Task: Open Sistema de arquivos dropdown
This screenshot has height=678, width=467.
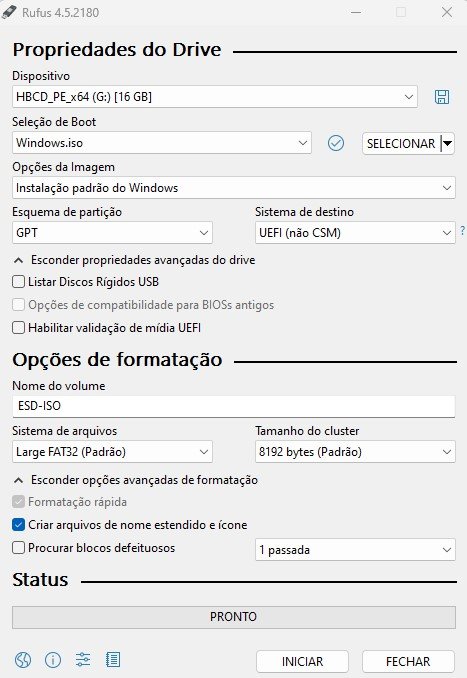Action: [112, 452]
